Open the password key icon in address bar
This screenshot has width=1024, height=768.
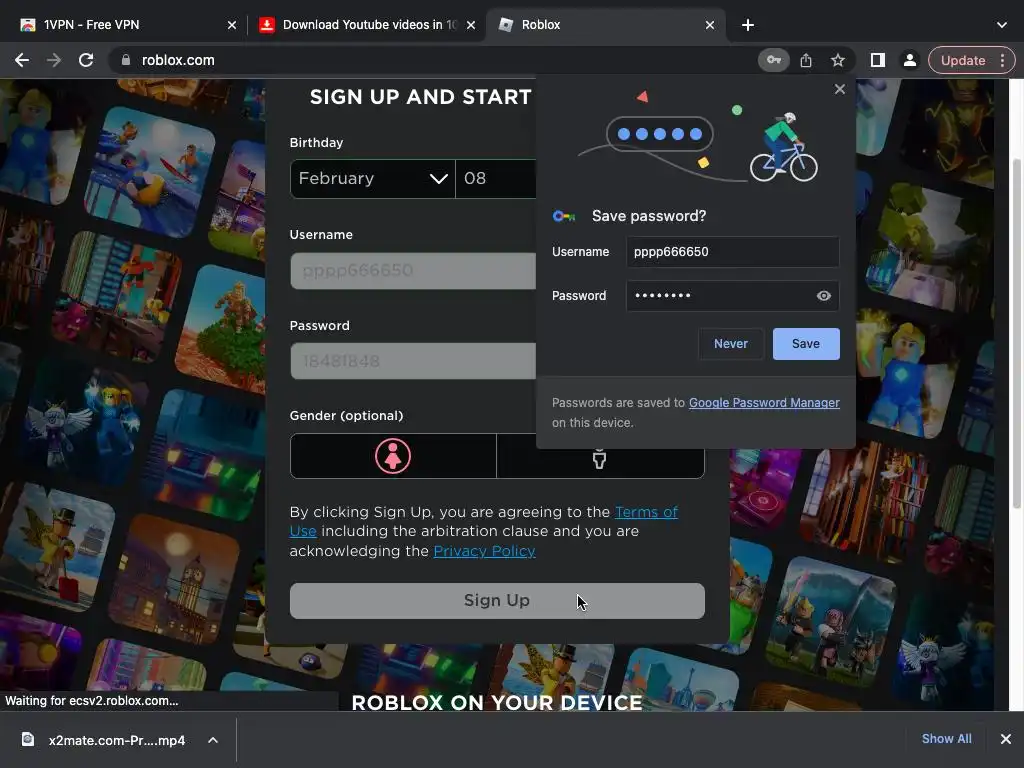[773, 60]
